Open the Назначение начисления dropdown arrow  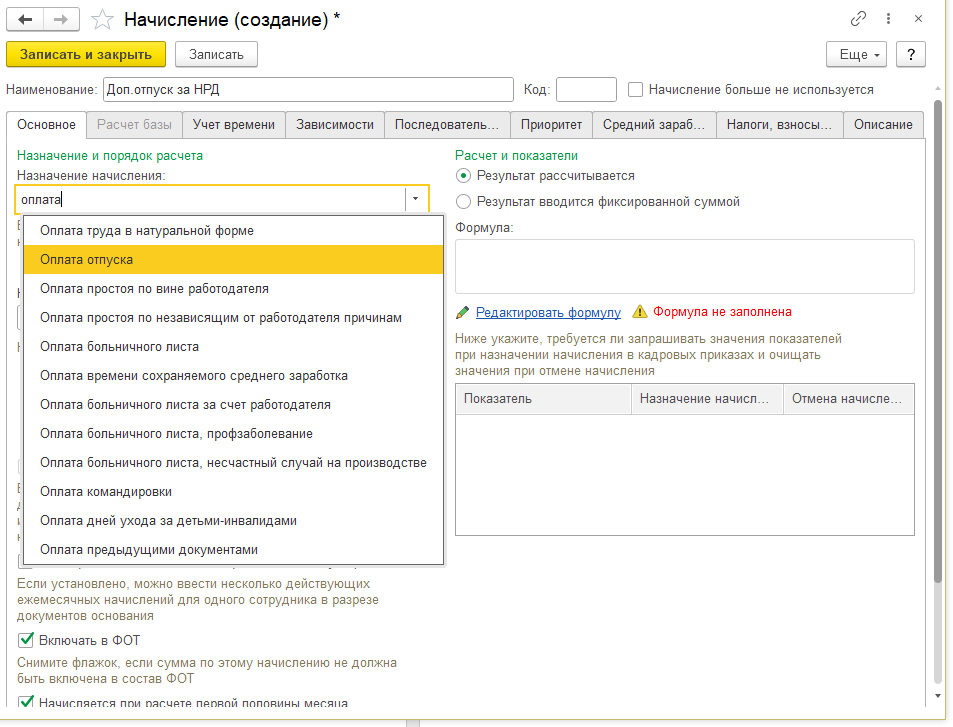(416, 199)
